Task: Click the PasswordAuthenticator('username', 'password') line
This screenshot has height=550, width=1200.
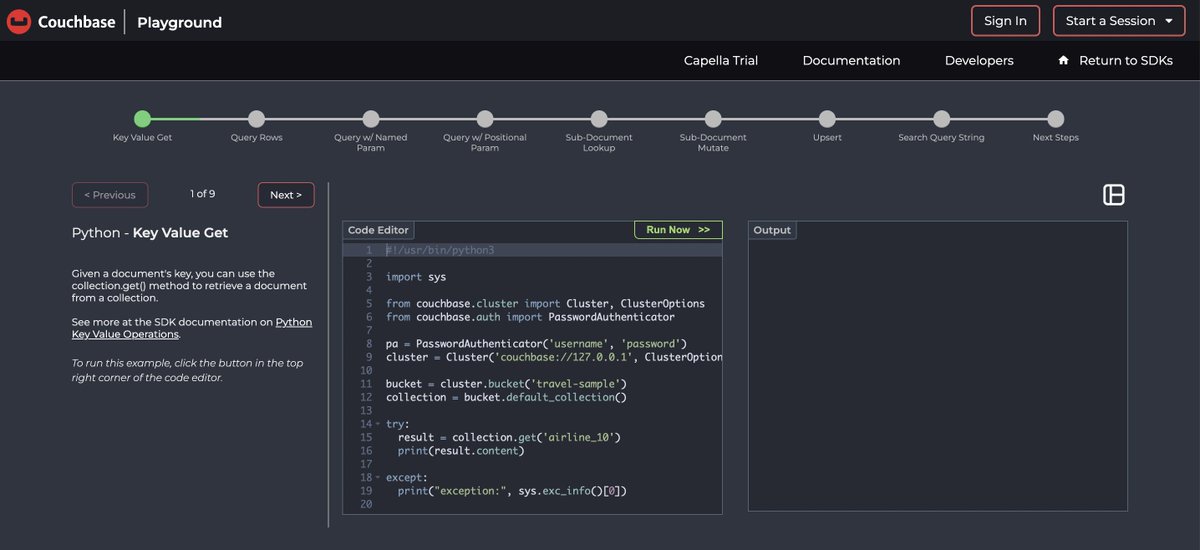Action: click(x=536, y=344)
